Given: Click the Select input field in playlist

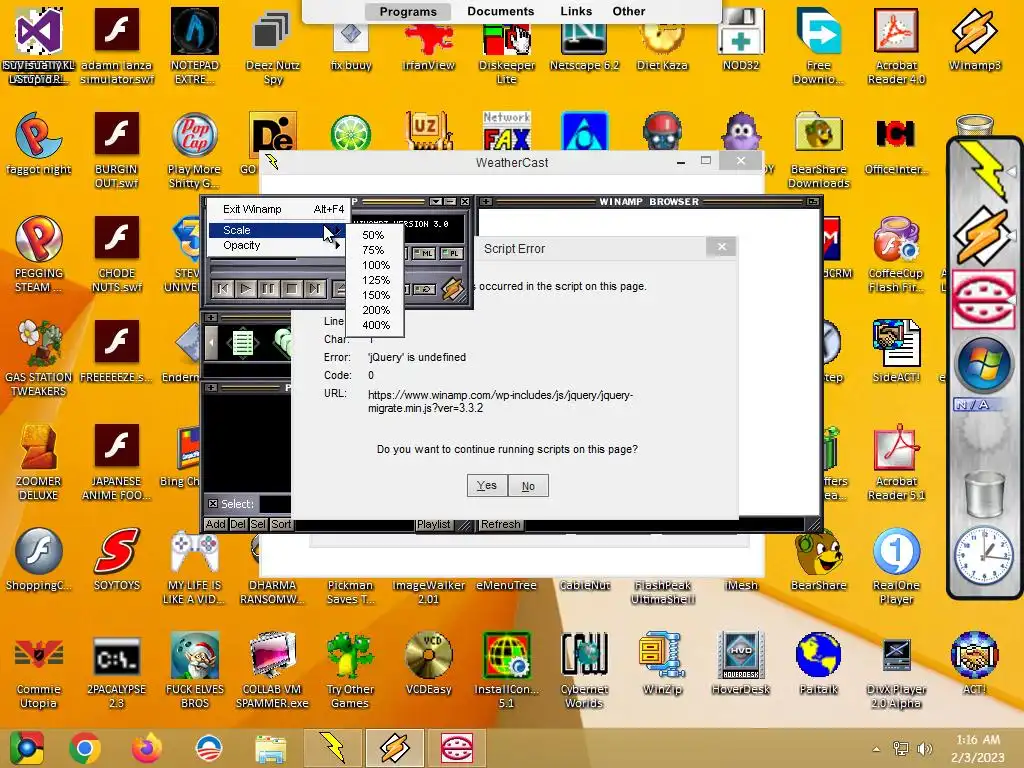Looking at the screenshot, I should 275,504.
